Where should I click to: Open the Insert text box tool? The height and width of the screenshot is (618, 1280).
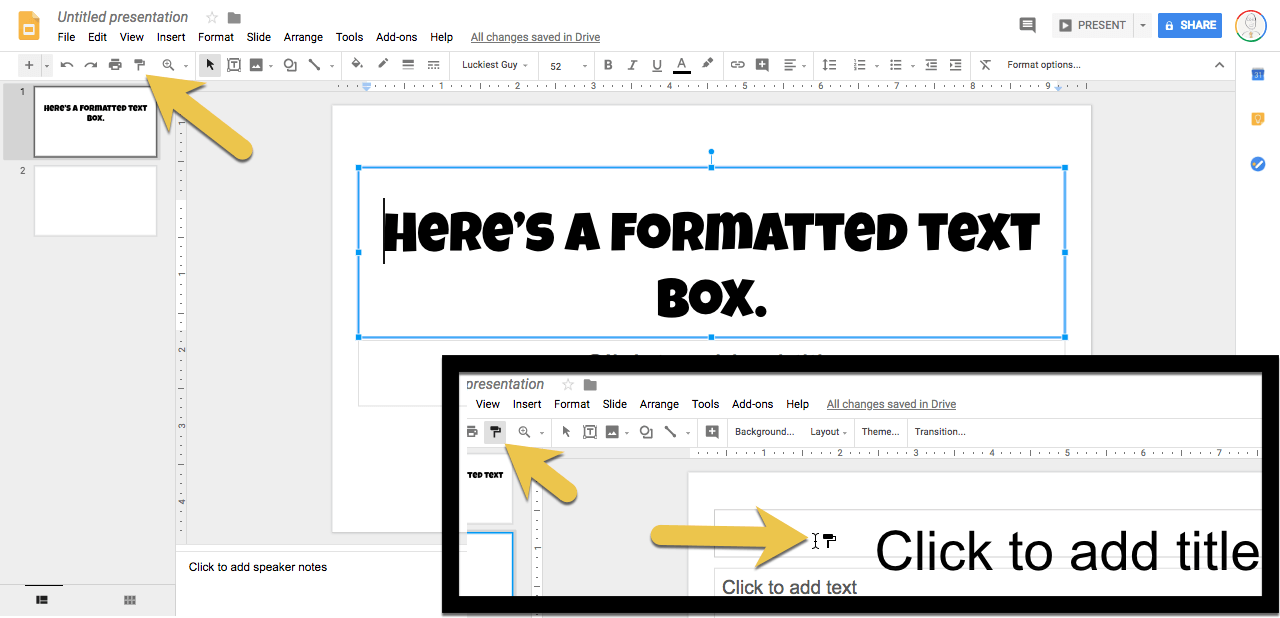234,64
